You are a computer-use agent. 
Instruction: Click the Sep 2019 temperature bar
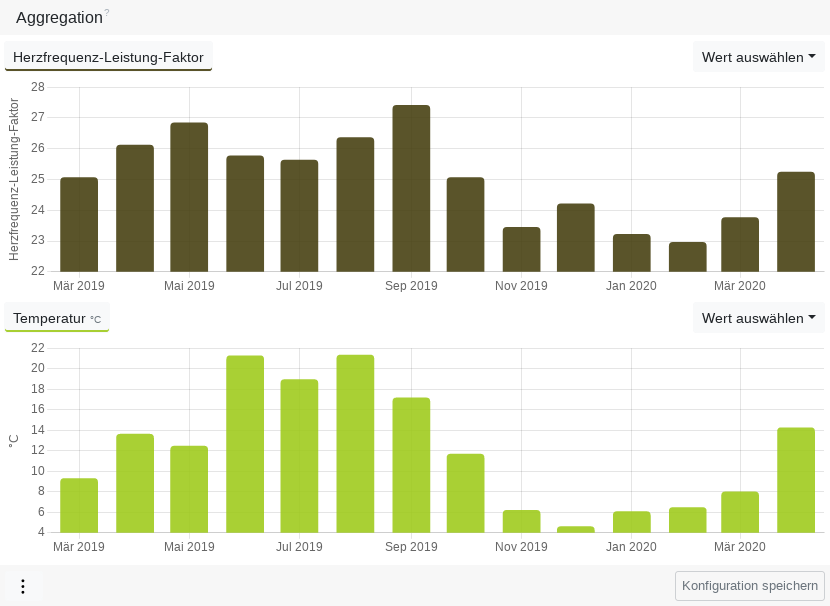[x=411, y=465]
